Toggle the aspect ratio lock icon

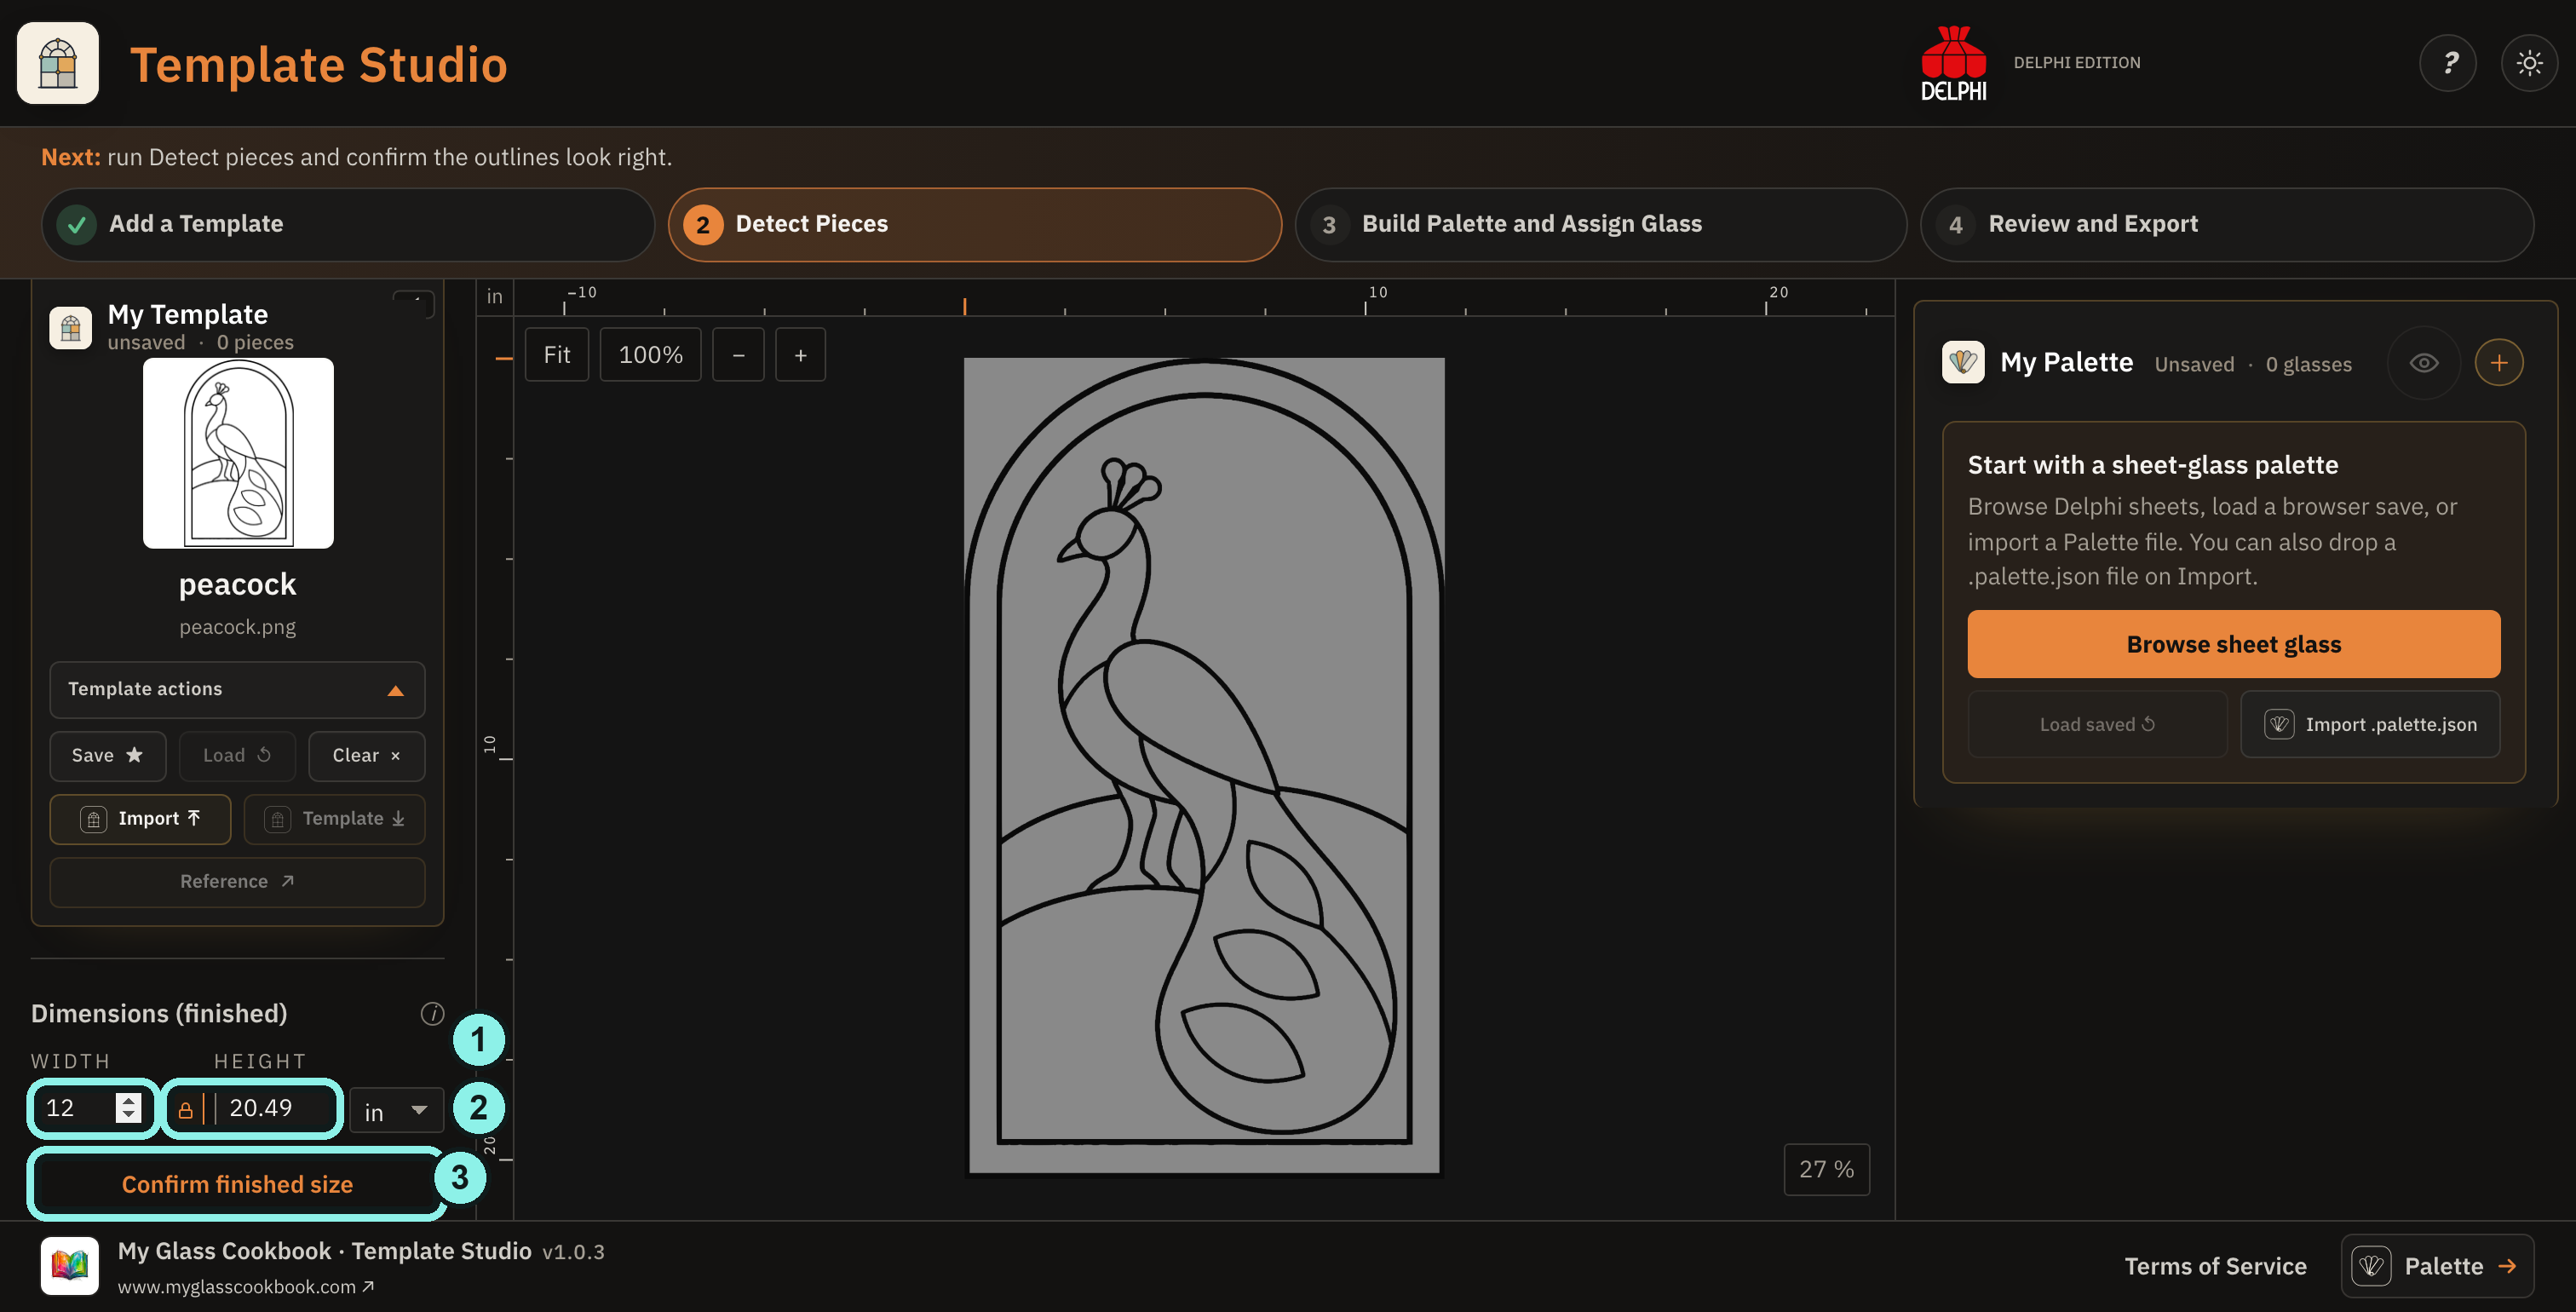pos(185,1109)
